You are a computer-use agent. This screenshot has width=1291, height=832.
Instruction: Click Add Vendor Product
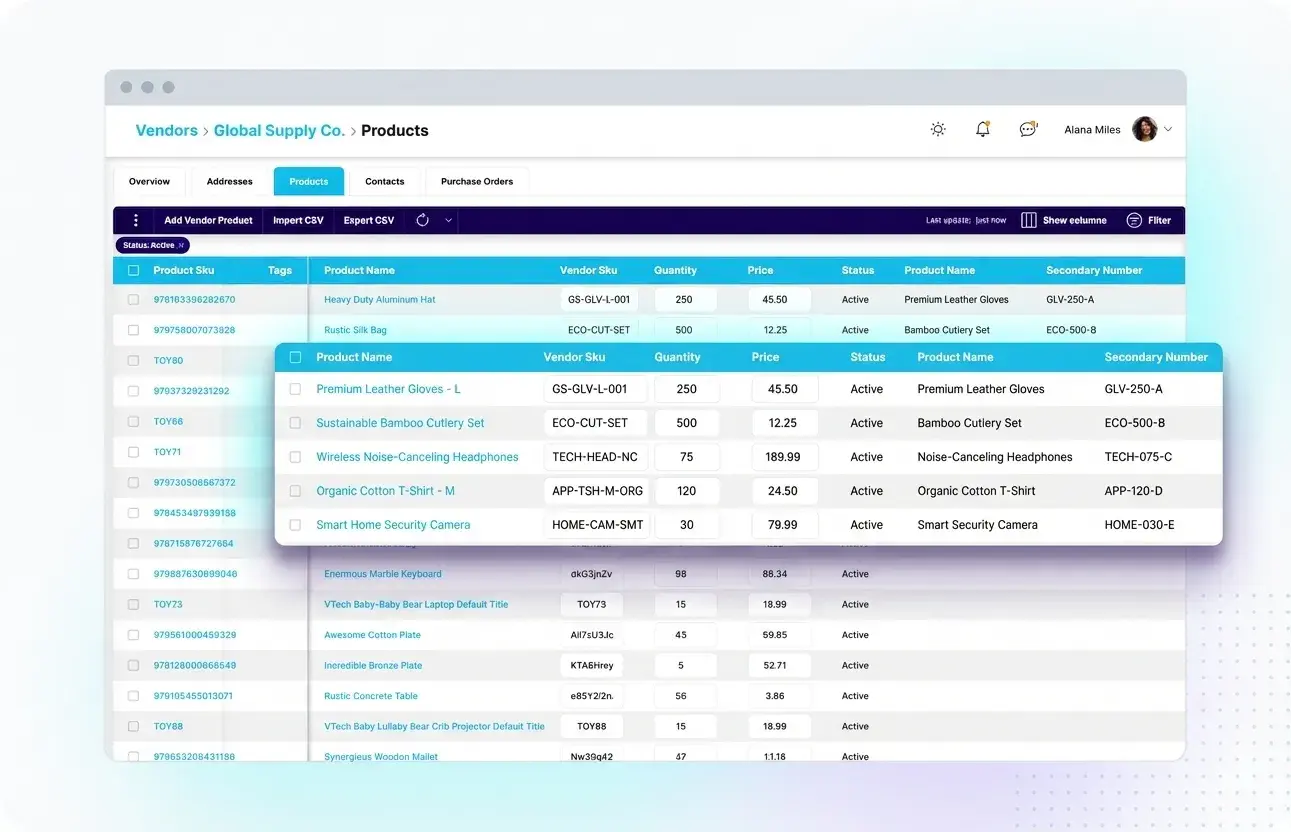click(x=207, y=220)
